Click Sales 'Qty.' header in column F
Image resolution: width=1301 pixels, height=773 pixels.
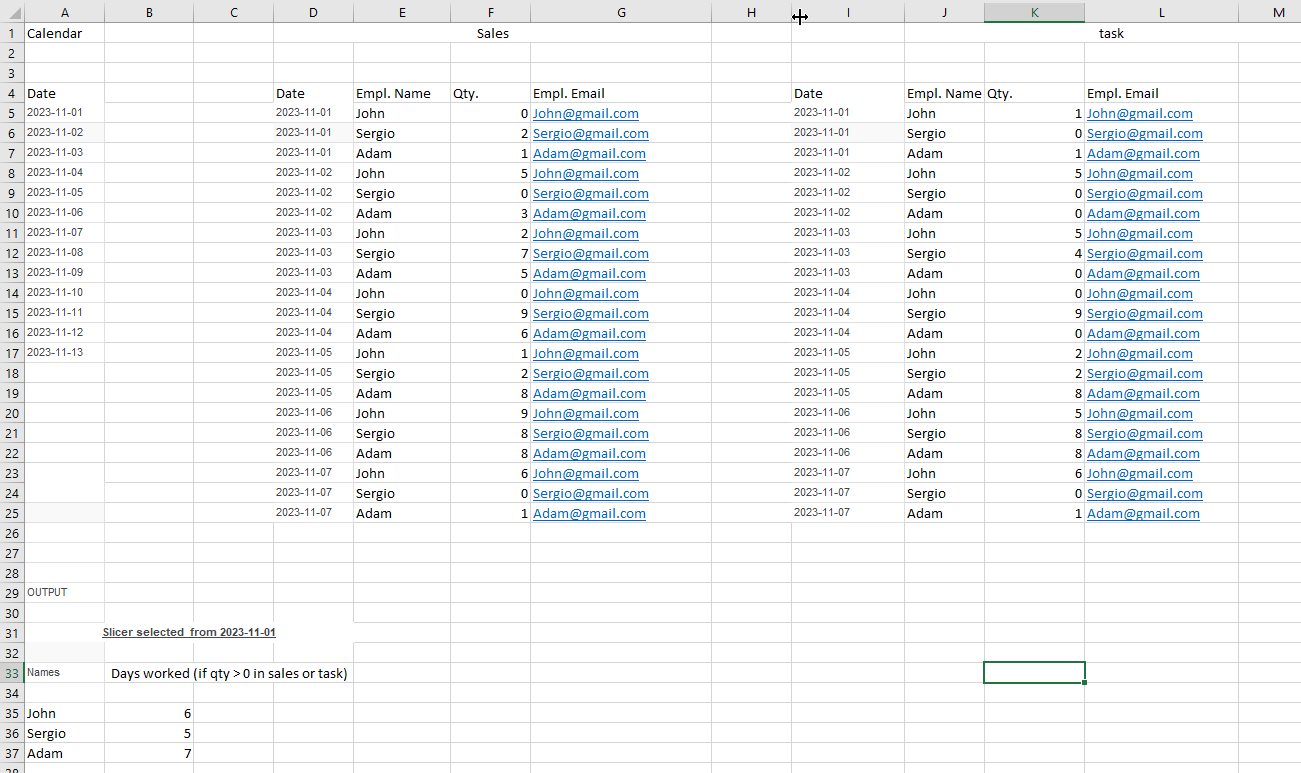490,93
